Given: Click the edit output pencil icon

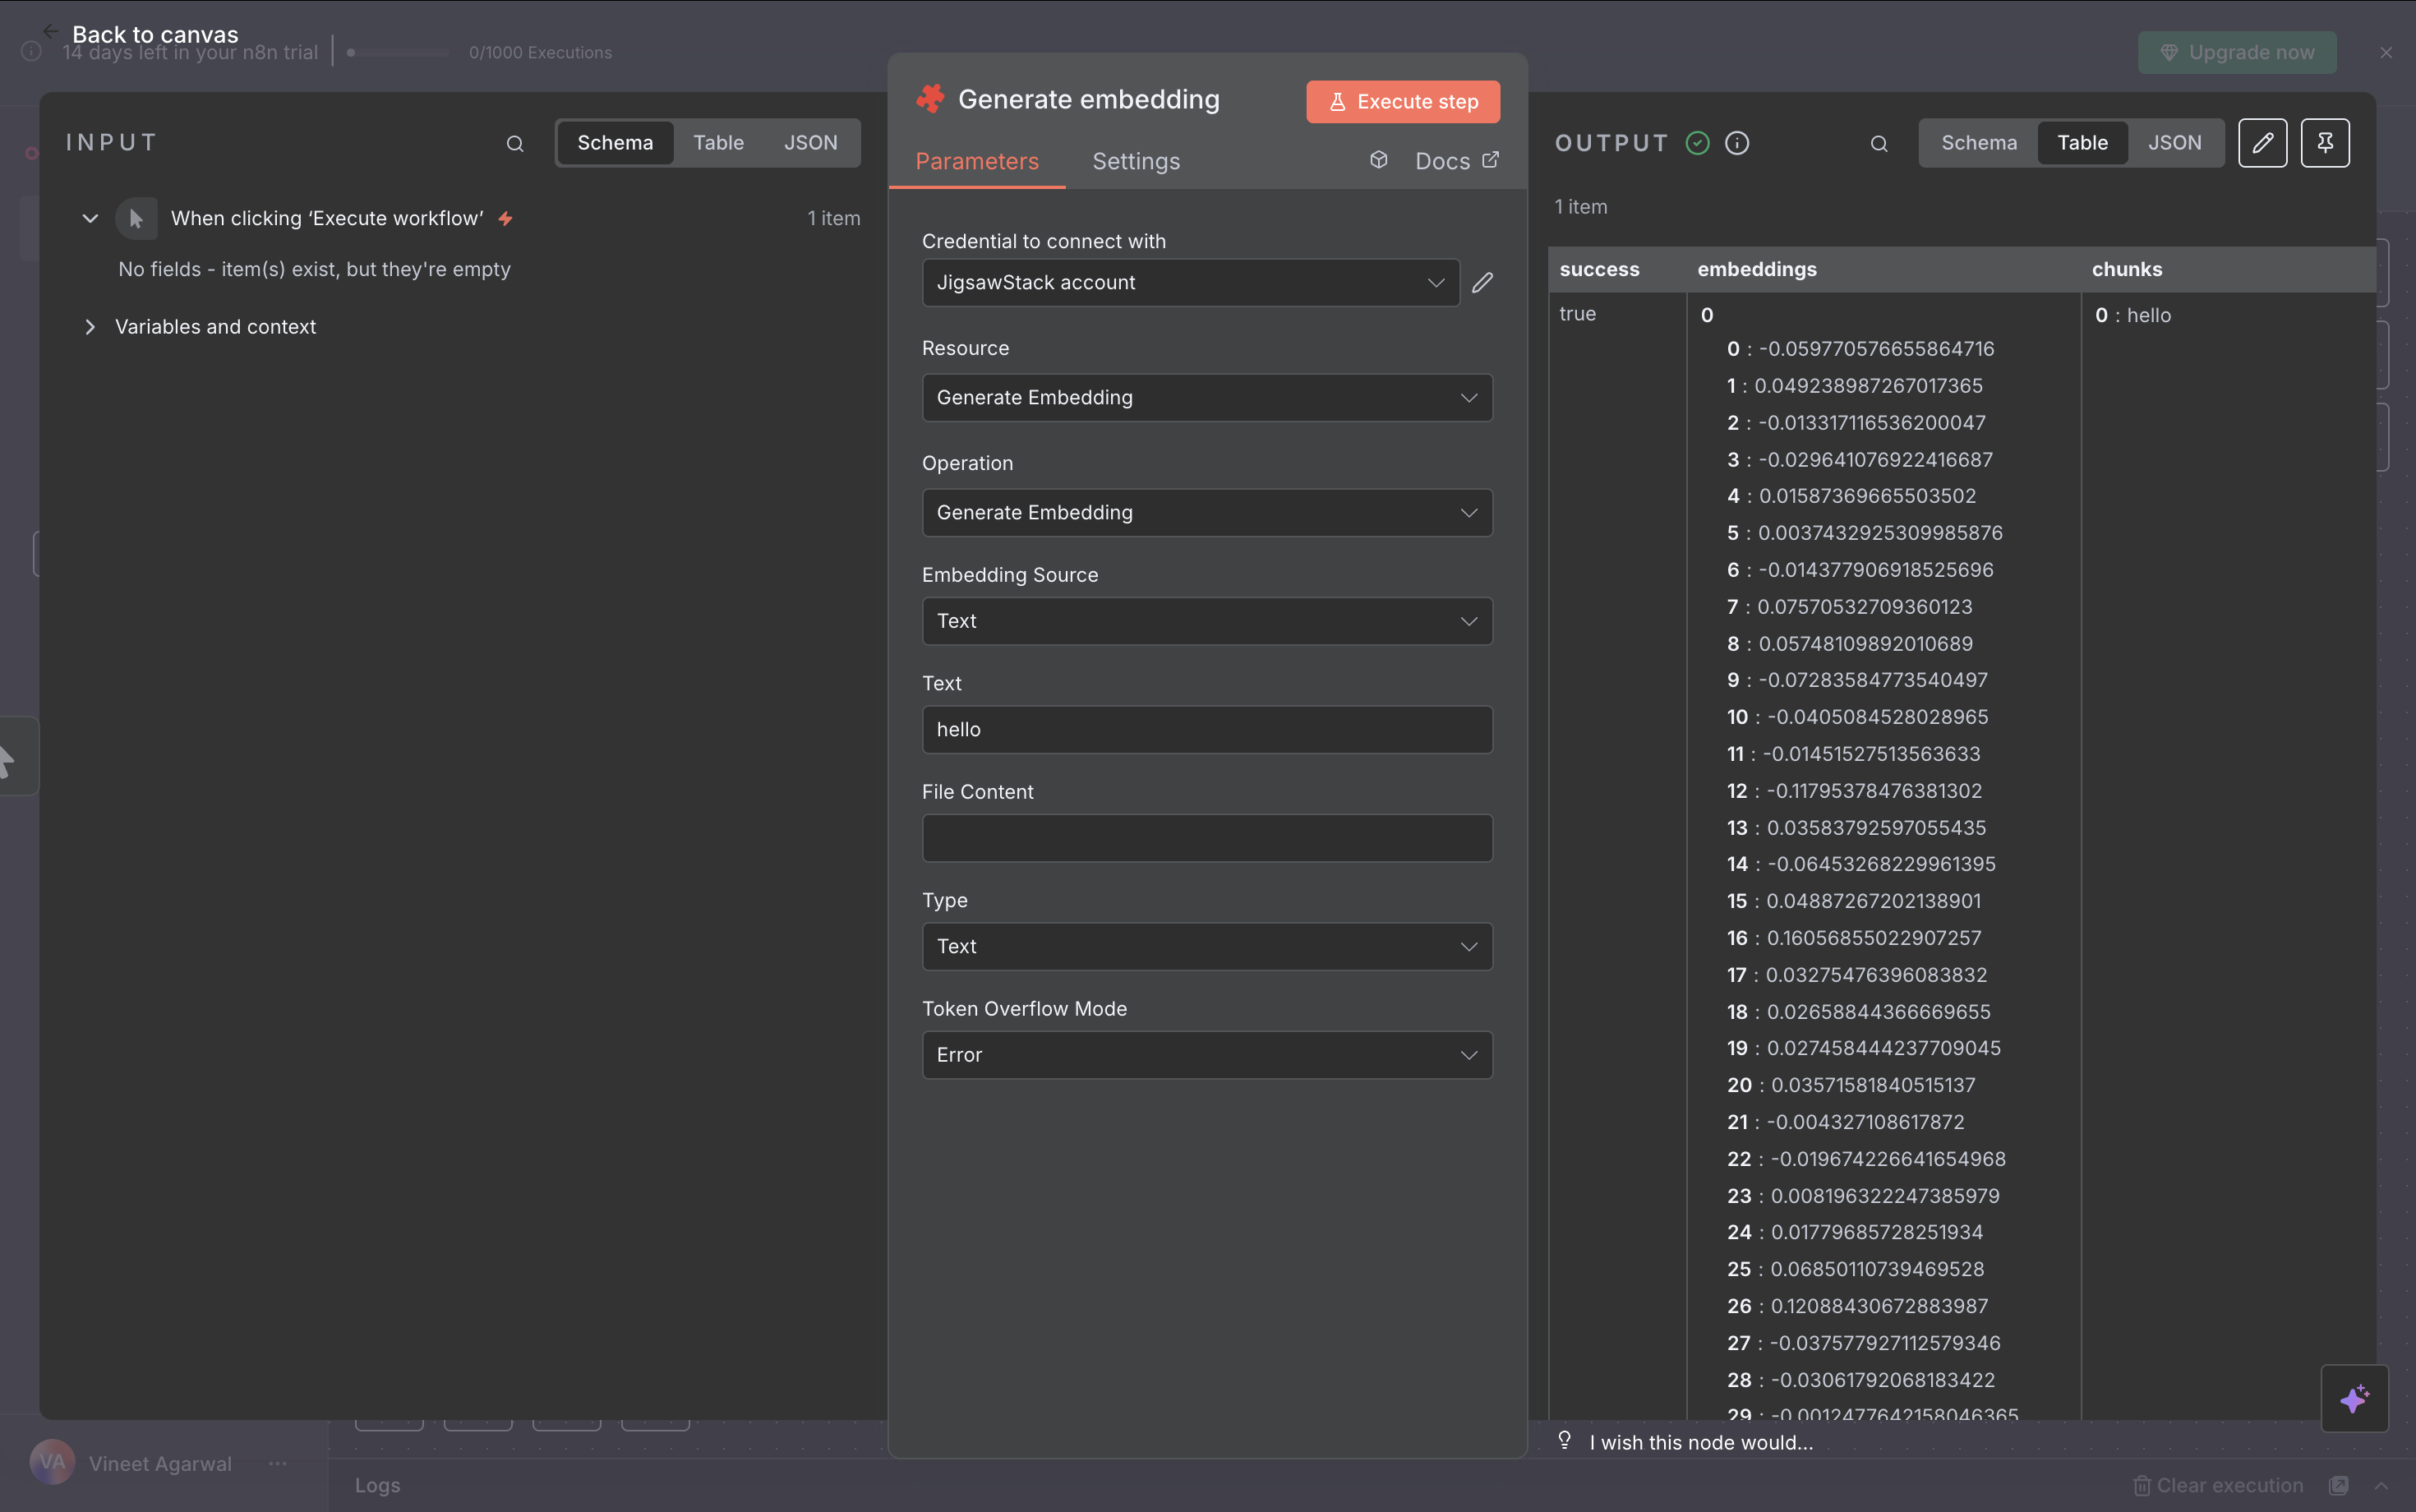Looking at the screenshot, I should (2262, 143).
